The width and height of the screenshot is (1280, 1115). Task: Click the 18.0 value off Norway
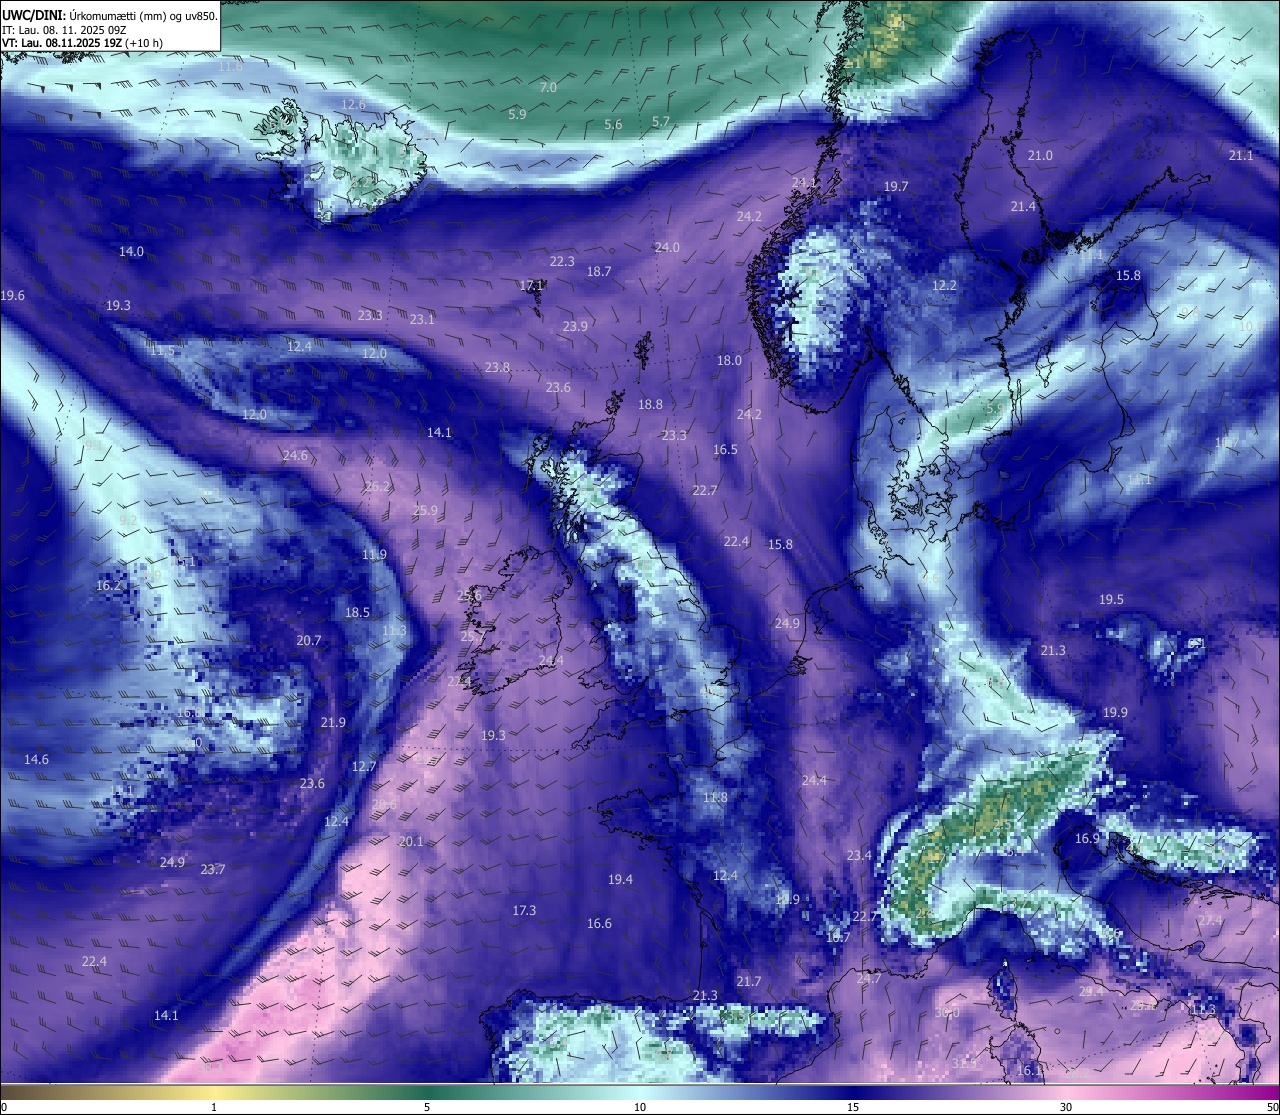pyautogui.click(x=729, y=361)
